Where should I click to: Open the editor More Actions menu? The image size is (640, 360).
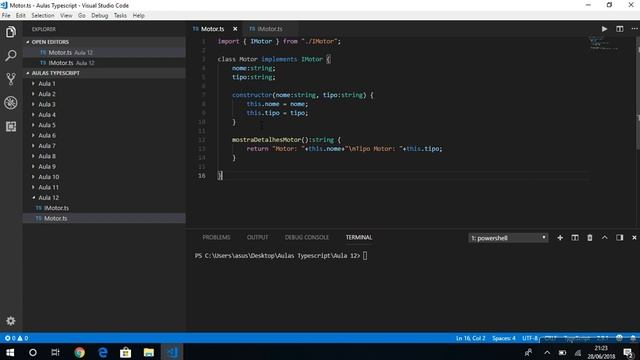(634, 29)
